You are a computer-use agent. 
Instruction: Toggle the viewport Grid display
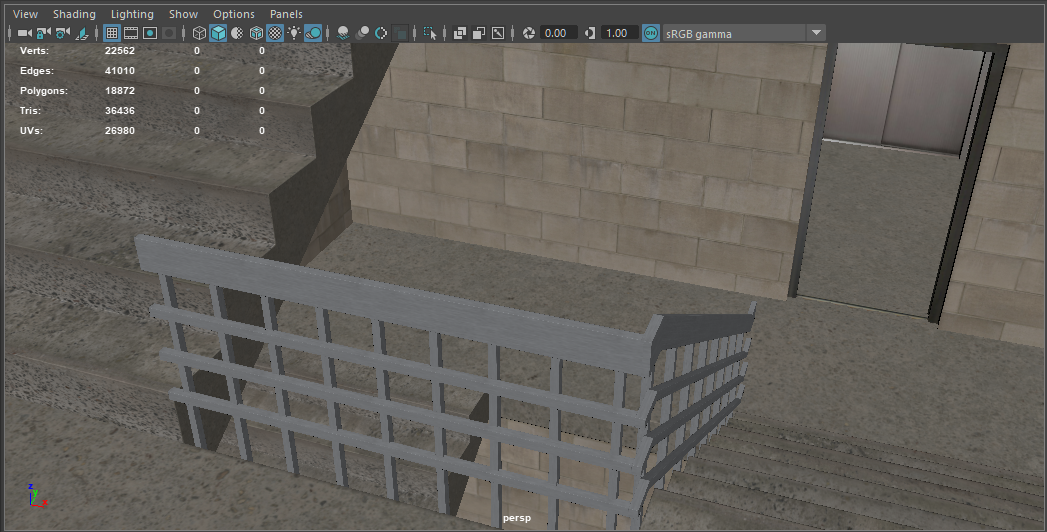tap(112, 33)
